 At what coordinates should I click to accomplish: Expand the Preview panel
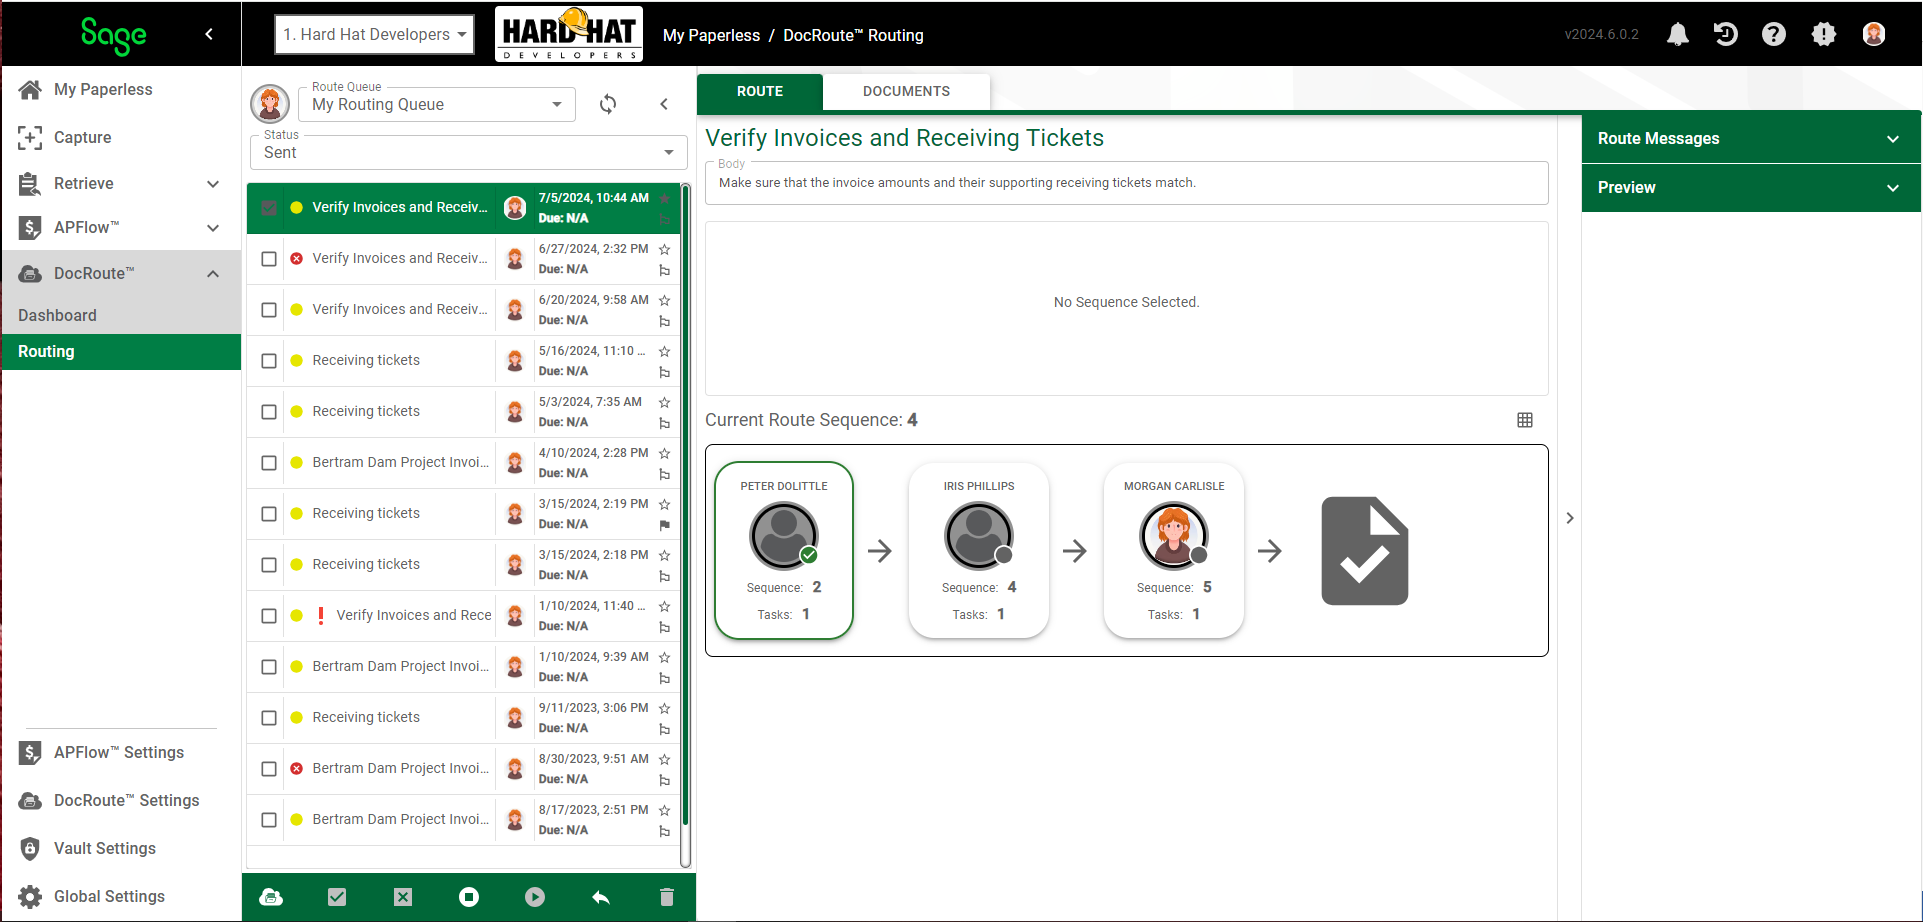(x=1751, y=187)
